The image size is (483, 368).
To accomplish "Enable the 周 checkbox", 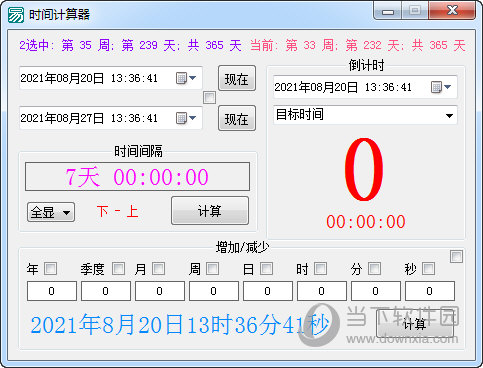I will 212,268.
